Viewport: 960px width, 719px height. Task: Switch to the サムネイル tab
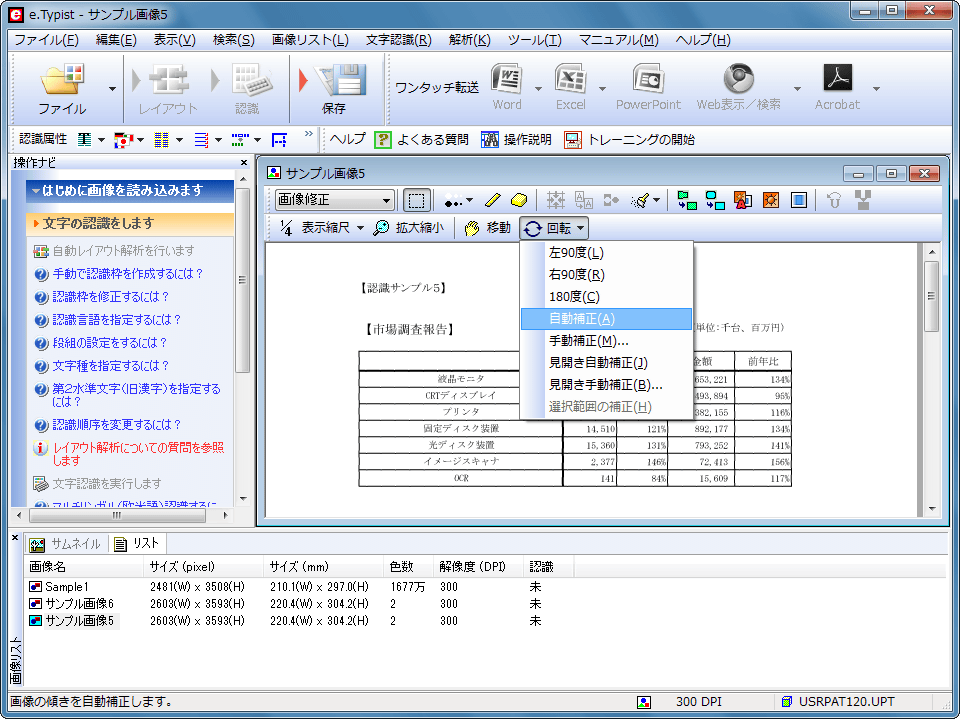(66, 544)
